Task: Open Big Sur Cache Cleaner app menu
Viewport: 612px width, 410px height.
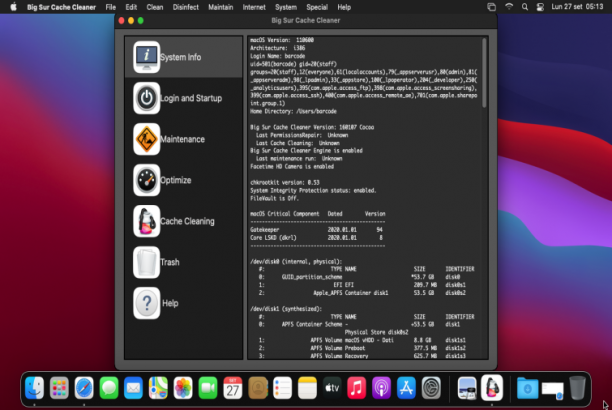Action: pyautogui.click(x=61, y=7)
